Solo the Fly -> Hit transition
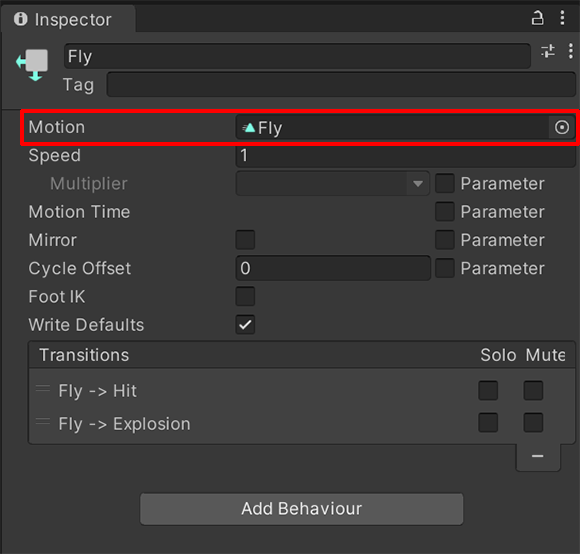Image resolution: width=580 pixels, height=554 pixels. (x=488, y=391)
